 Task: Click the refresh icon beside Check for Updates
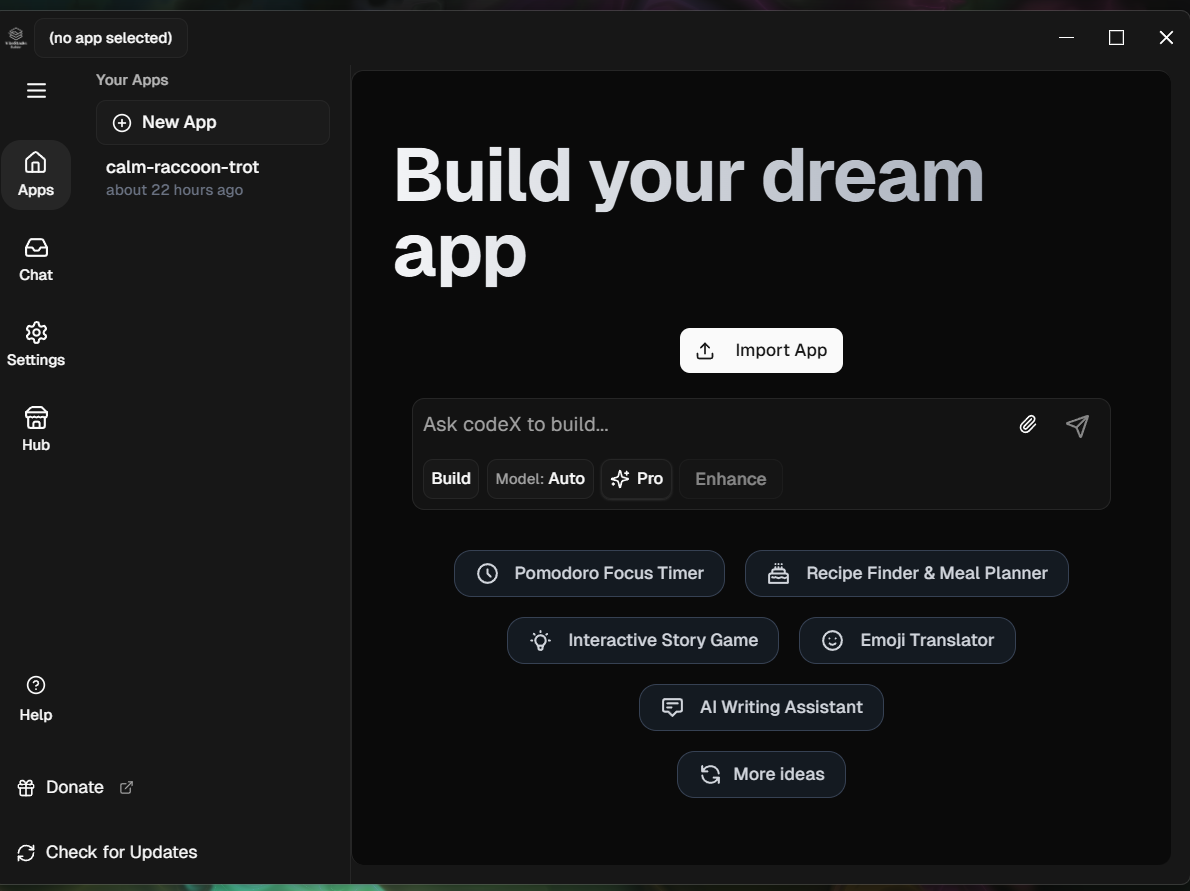(26, 853)
